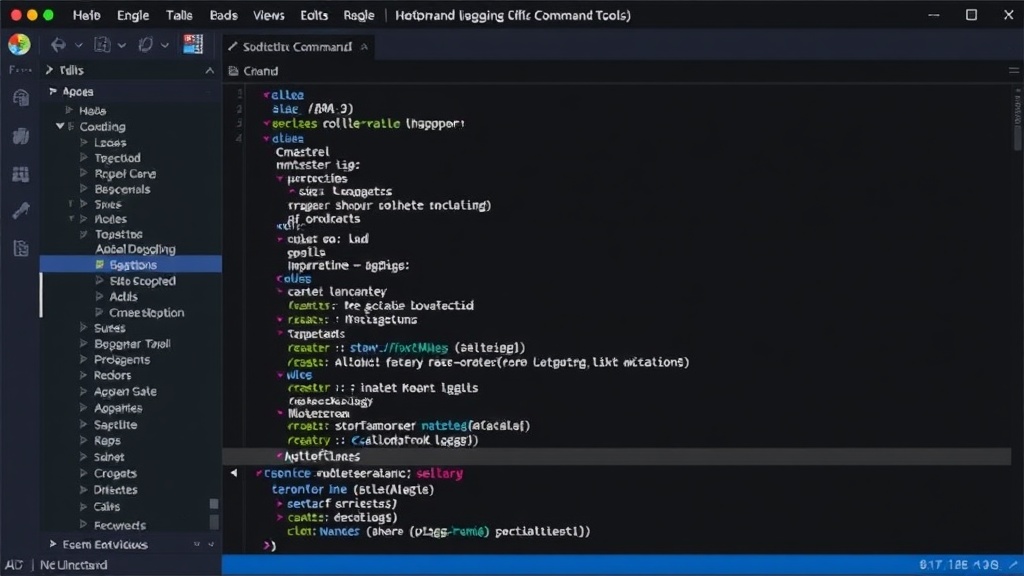Viewport: 1024px width, 576px height.
Task: Select the Fecwreds tree item
Action: (x=120, y=525)
